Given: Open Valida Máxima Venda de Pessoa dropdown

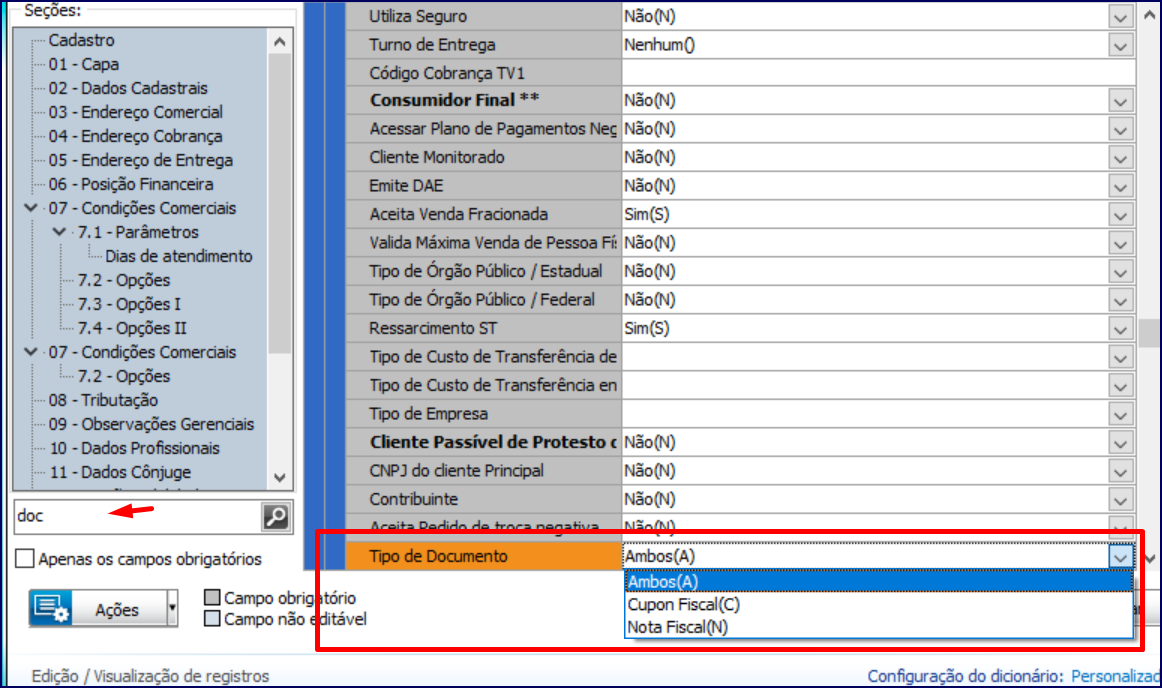Looking at the screenshot, I should click(x=1120, y=243).
